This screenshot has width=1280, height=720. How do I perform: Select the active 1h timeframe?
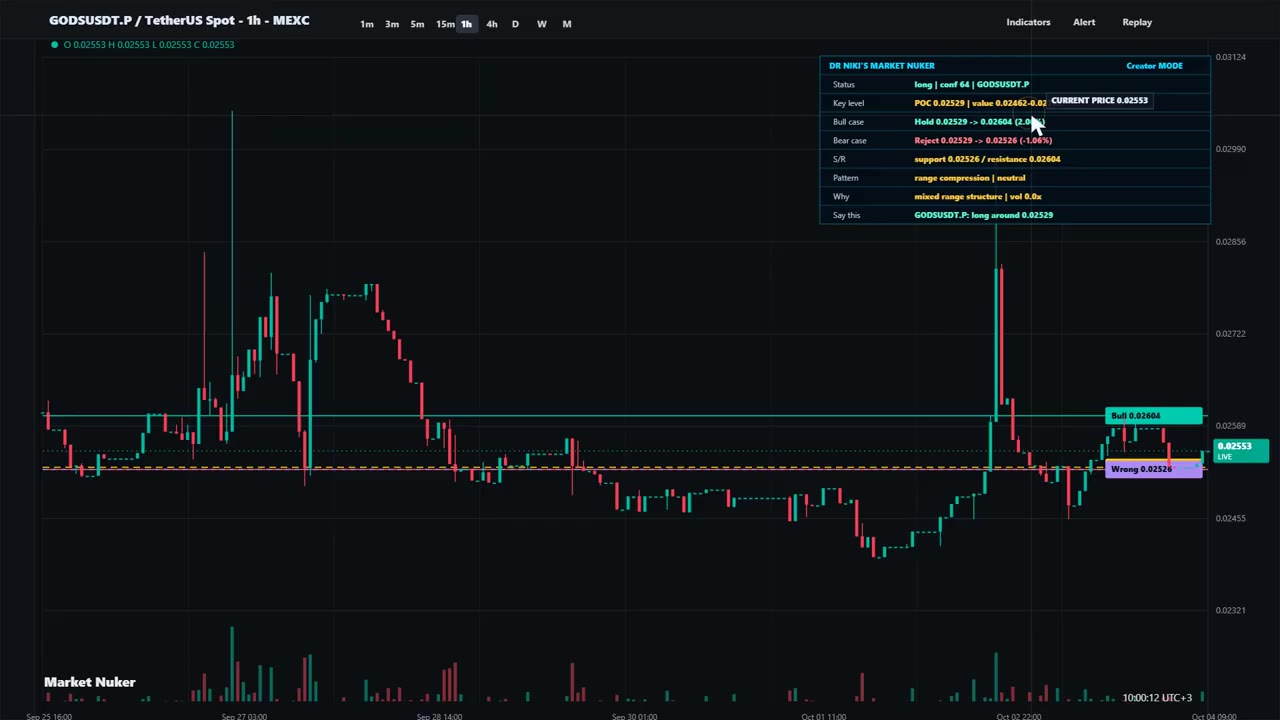466,24
